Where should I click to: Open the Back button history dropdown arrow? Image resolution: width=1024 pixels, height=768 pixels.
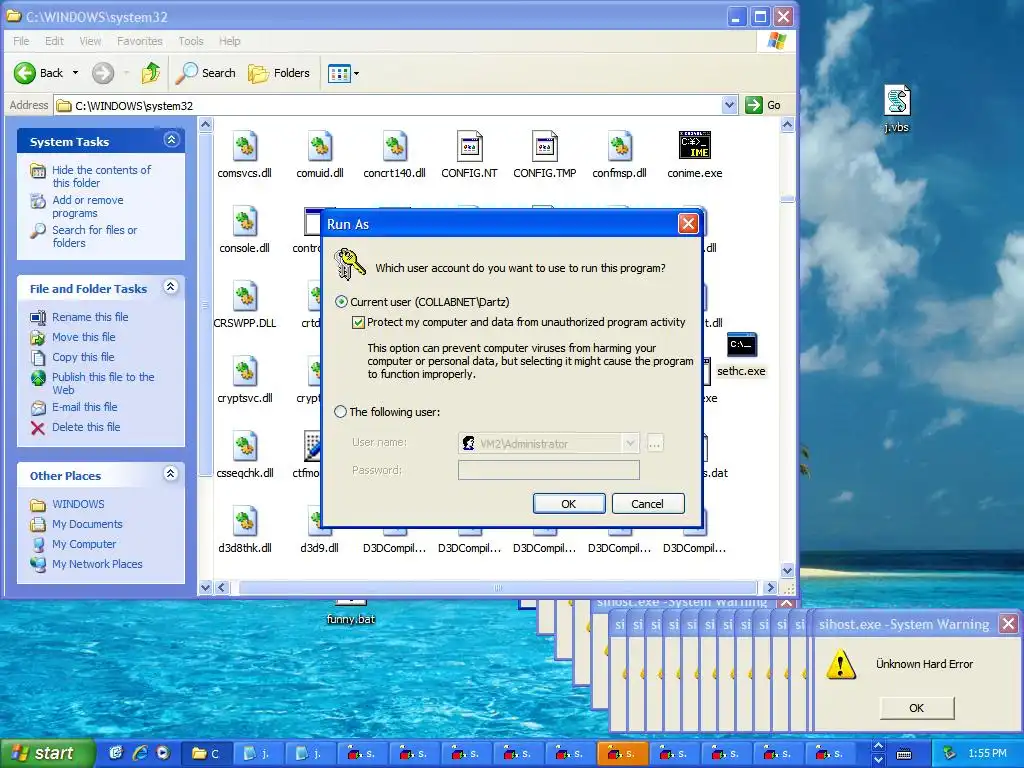pos(75,73)
